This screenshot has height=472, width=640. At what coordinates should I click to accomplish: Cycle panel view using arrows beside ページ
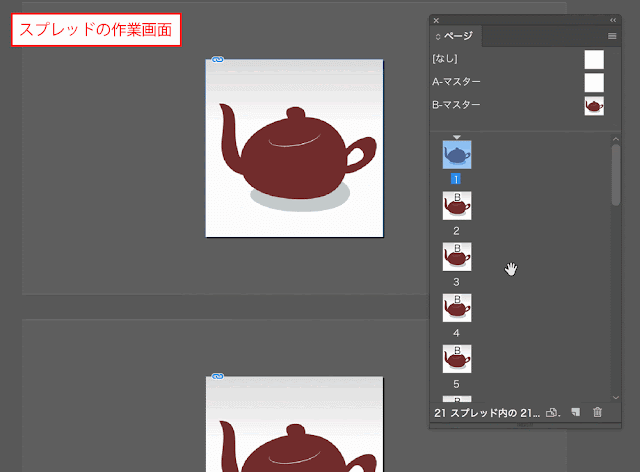[x=438, y=37]
